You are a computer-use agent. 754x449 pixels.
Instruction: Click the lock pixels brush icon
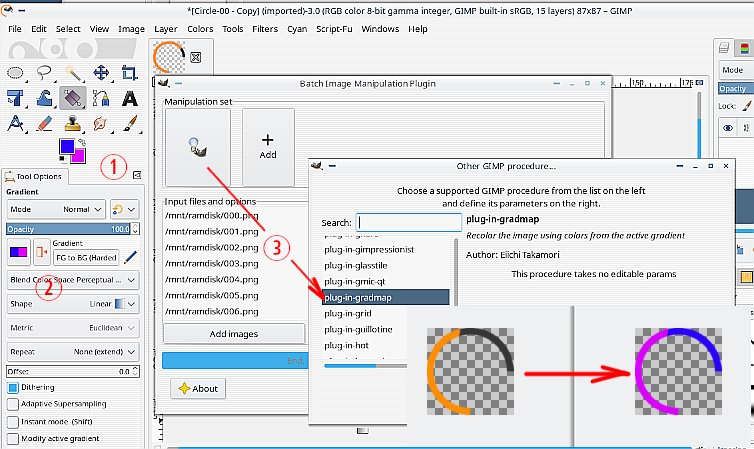(x=746, y=106)
